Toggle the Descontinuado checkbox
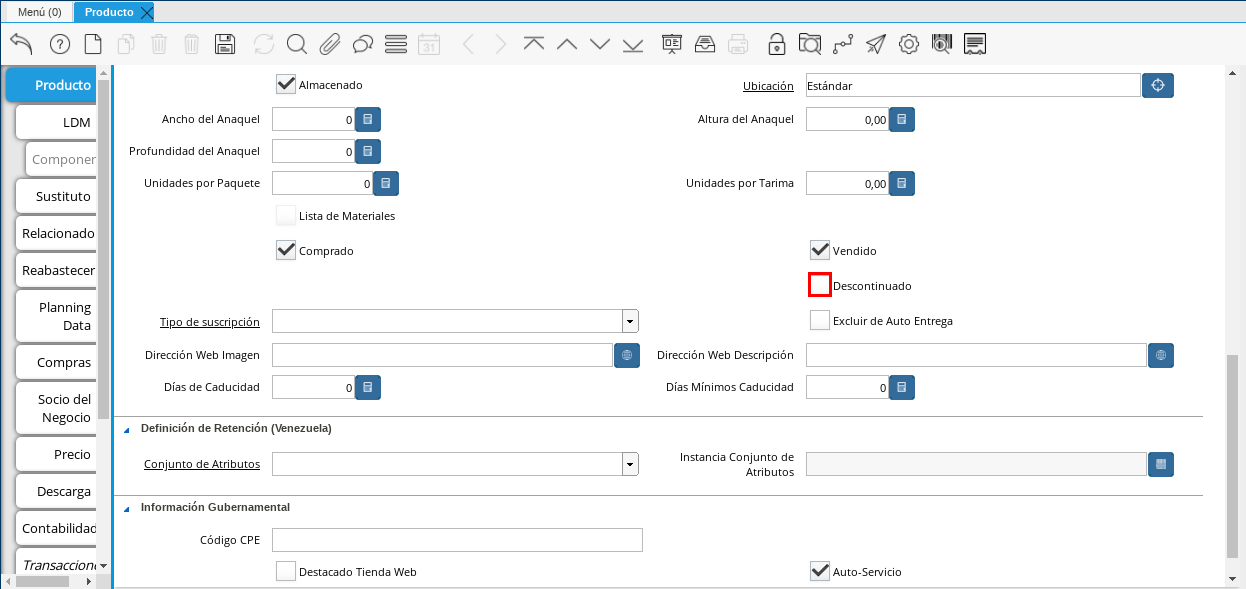The height and width of the screenshot is (589, 1246). click(x=820, y=285)
